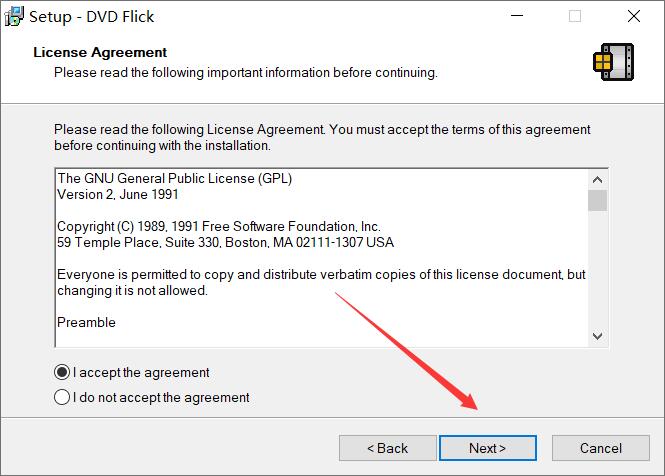The image size is (665, 476).
Task: Click the "Setup - DVD Flick" title bar text
Action: coord(92,17)
